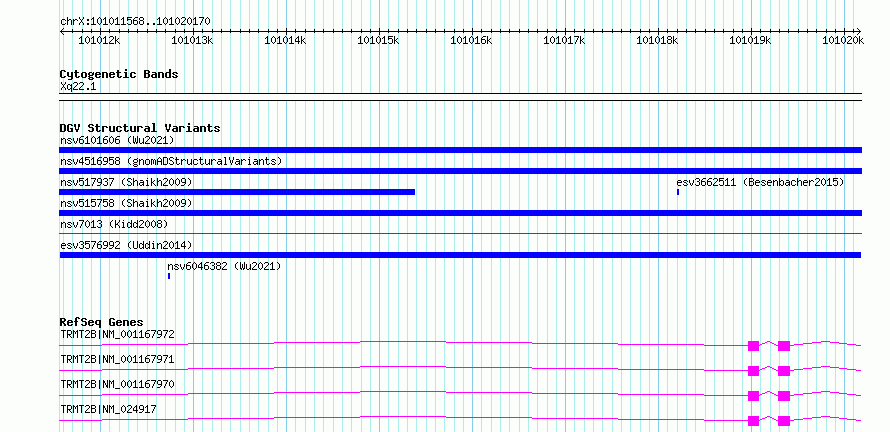
Task: Click the blue bar of esv3576992
Action: click(x=460, y=255)
